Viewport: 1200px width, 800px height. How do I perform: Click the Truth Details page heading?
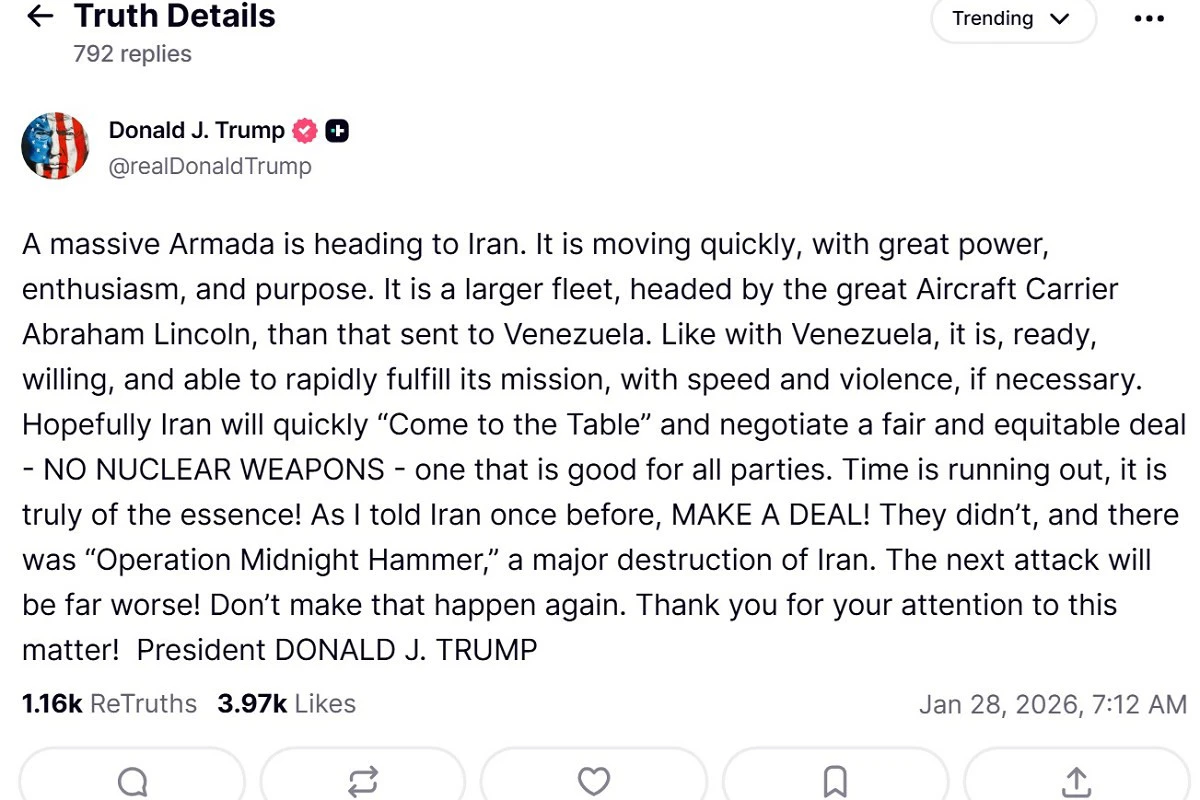(175, 16)
